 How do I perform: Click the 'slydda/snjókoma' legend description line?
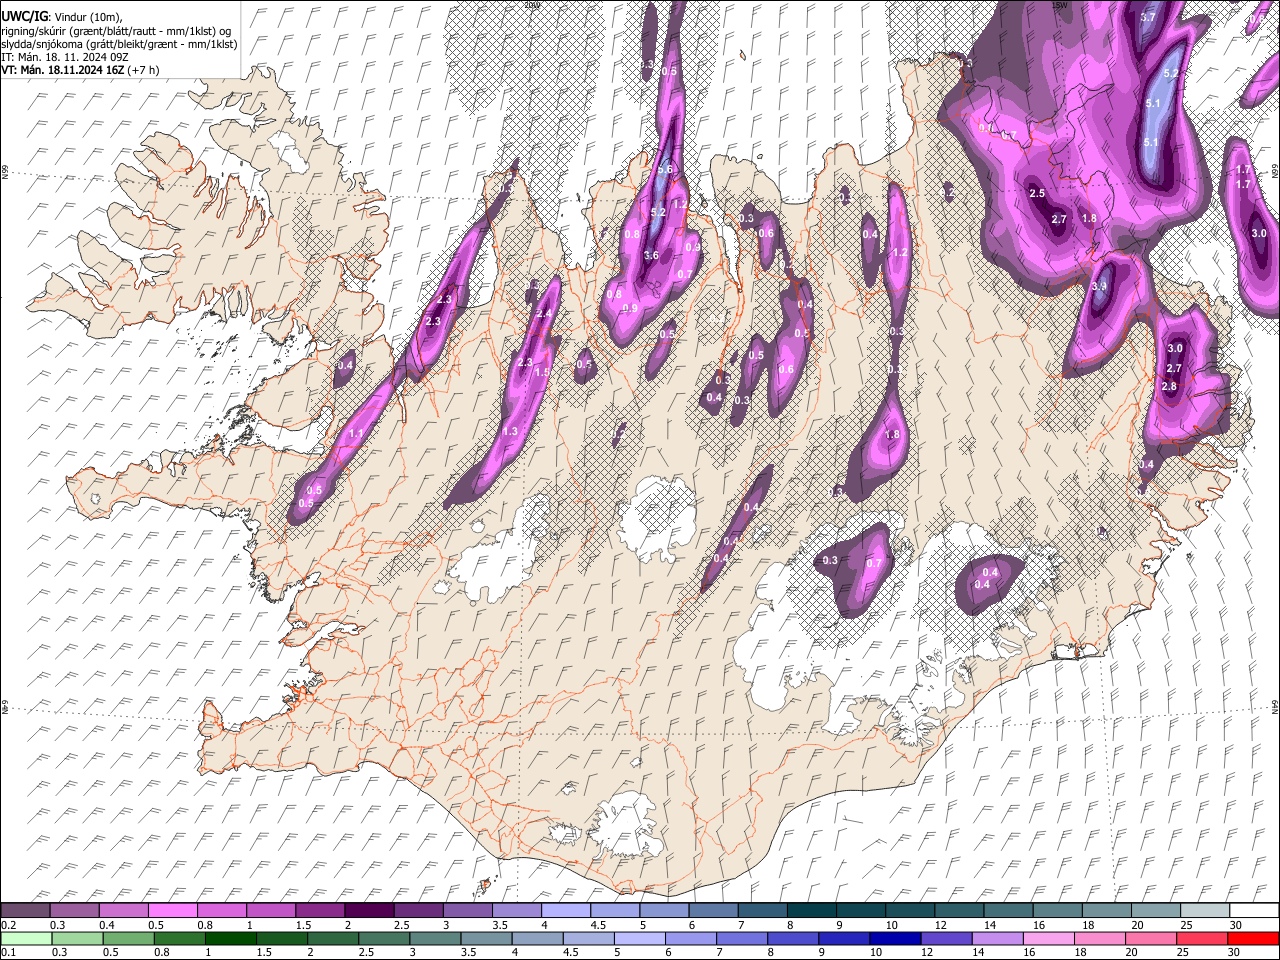(120, 44)
